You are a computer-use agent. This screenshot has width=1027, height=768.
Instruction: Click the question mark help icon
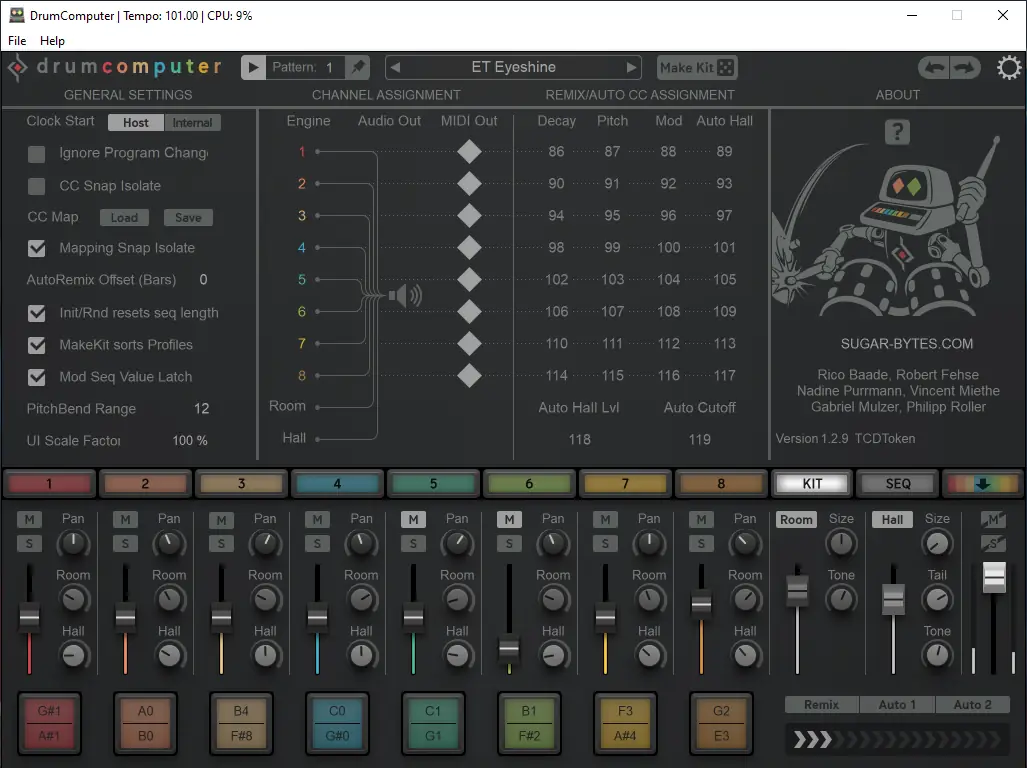click(897, 132)
